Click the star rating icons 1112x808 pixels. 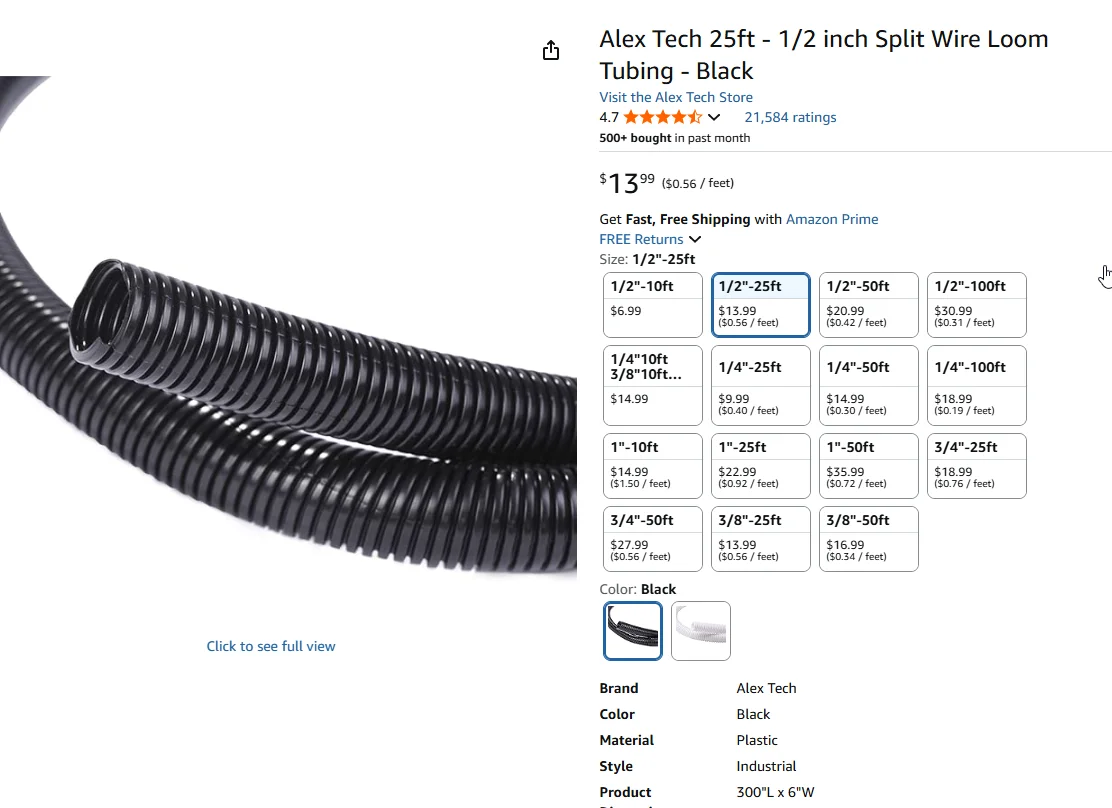(663, 117)
